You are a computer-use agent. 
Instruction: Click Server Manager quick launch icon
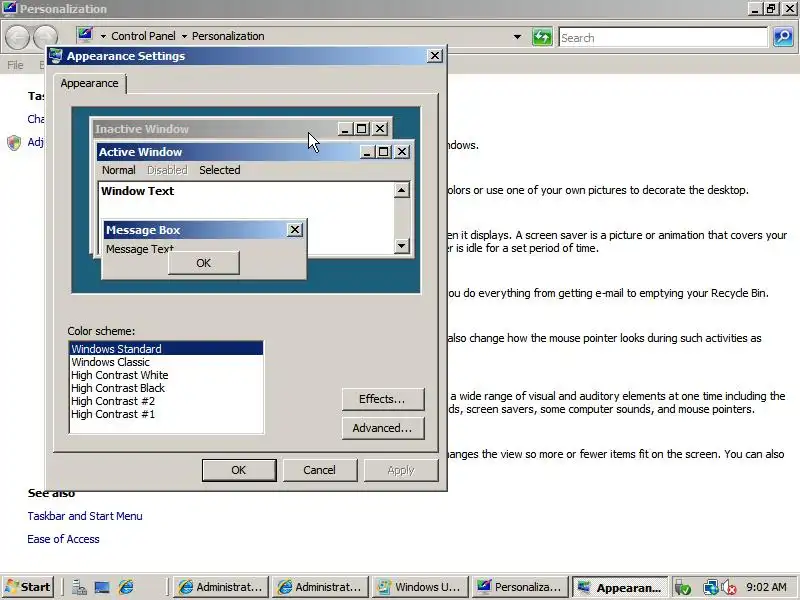click(x=79, y=587)
